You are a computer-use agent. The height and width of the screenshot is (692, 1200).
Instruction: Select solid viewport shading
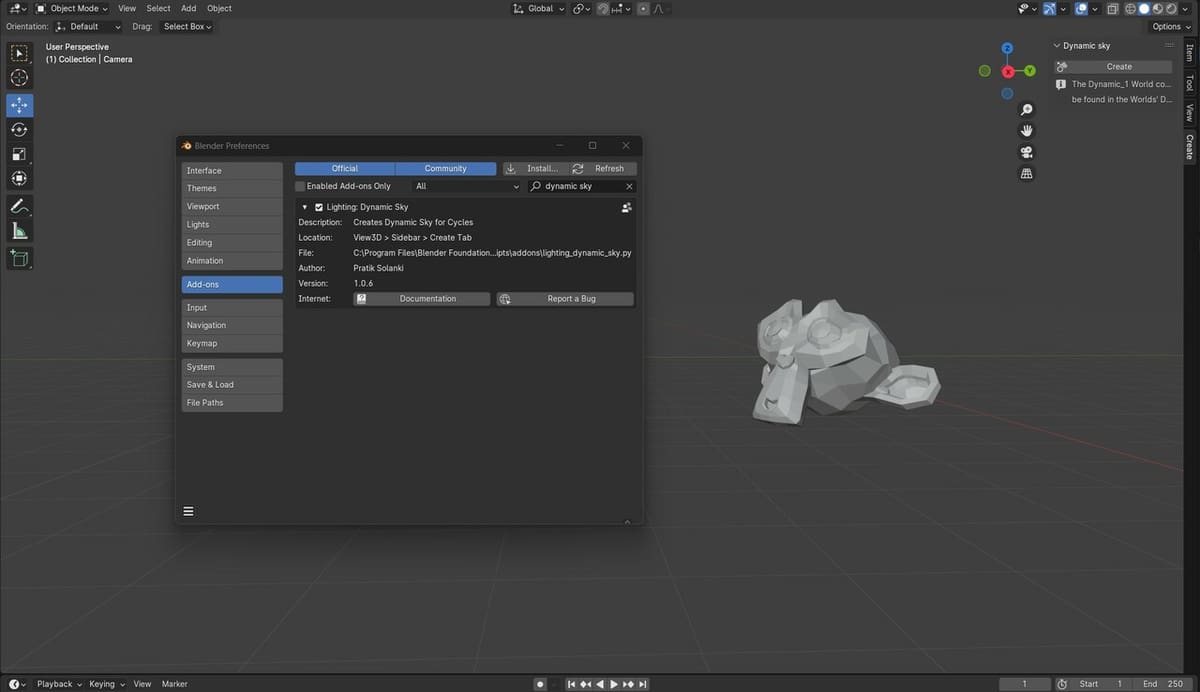(x=1144, y=9)
